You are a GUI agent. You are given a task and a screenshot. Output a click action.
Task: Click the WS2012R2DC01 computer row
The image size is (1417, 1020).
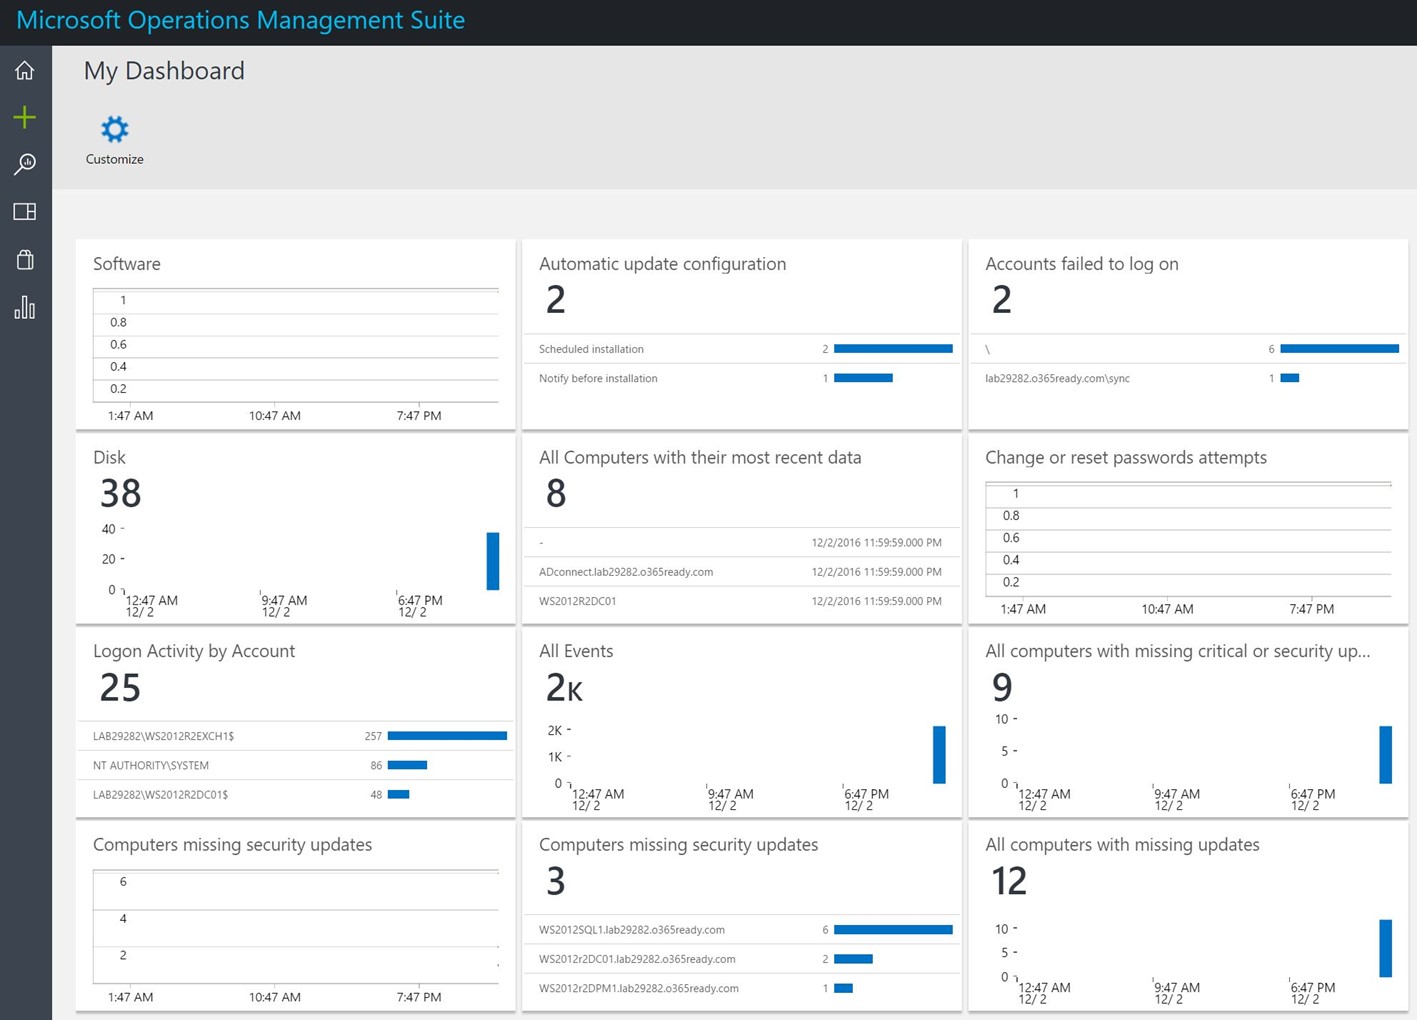742,601
